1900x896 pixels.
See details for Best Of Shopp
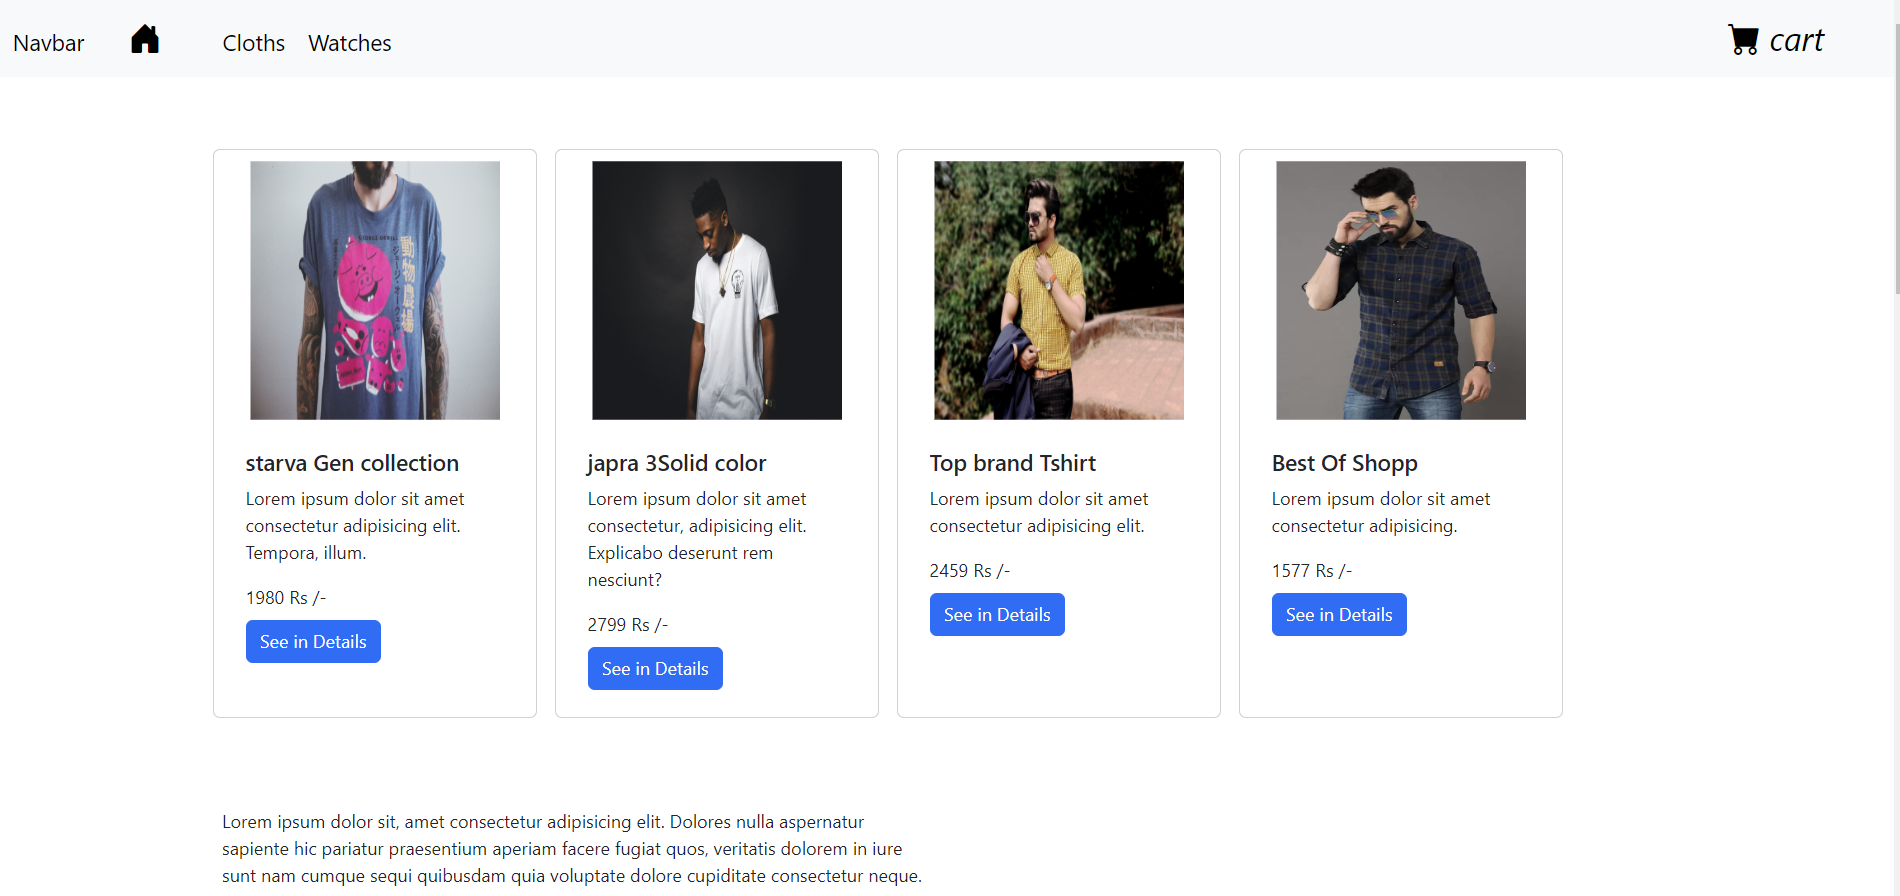[x=1339, y=615]
